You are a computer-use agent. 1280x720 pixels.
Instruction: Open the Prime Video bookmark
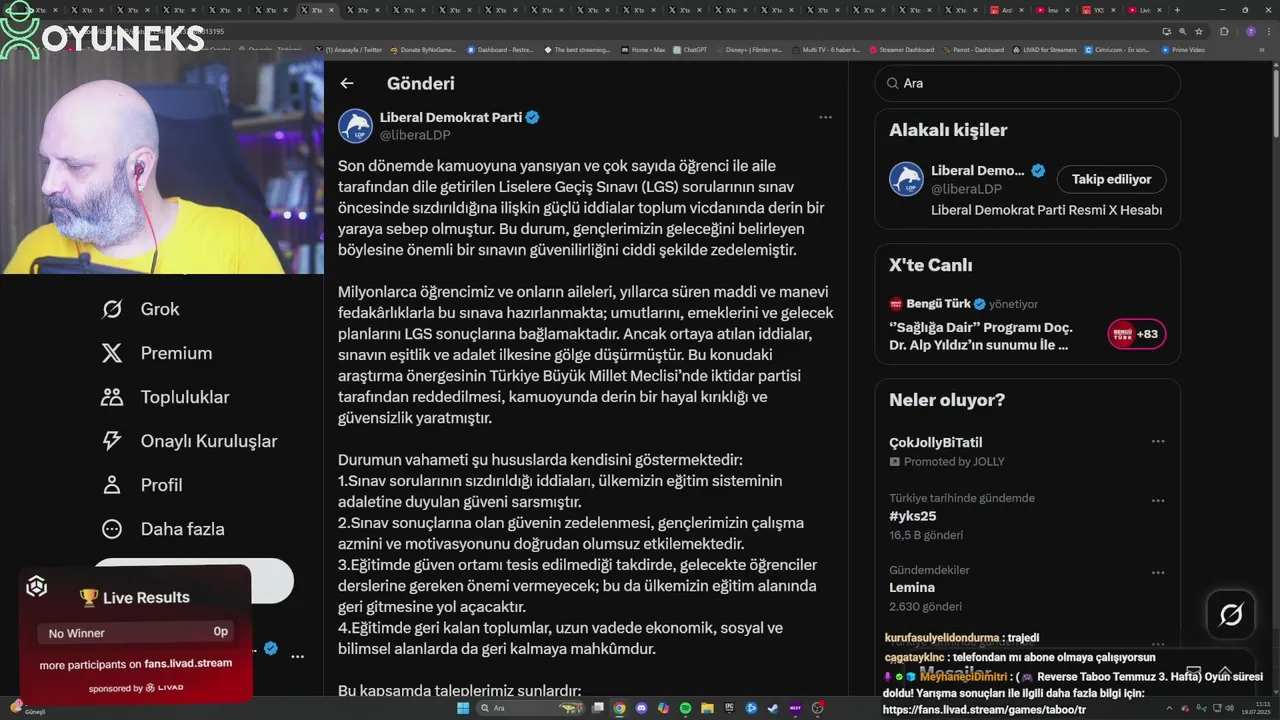click(1183, 49)
